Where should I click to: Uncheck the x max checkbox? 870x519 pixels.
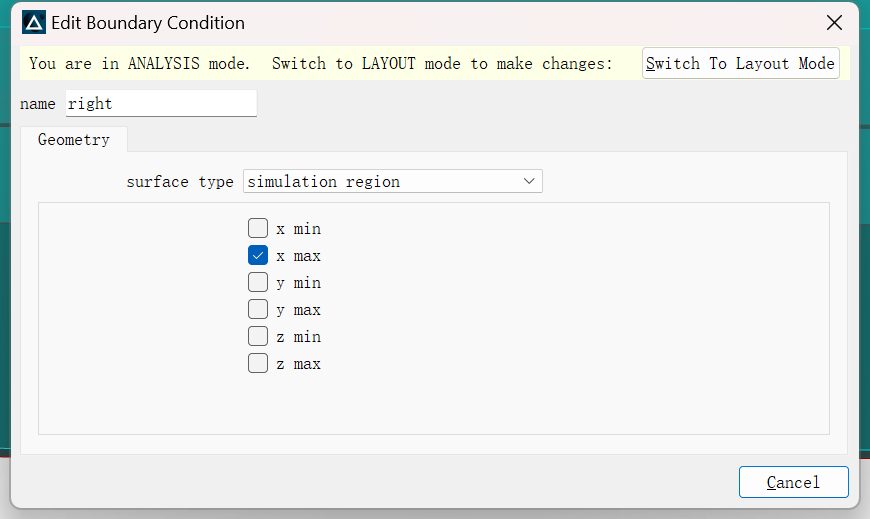pos(258,255)
